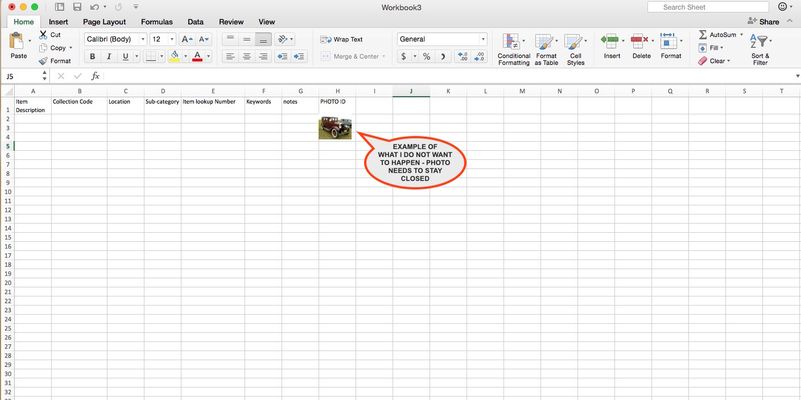Click the Format cells icon
Screen dimensions: 801x400
click(668, 40)
